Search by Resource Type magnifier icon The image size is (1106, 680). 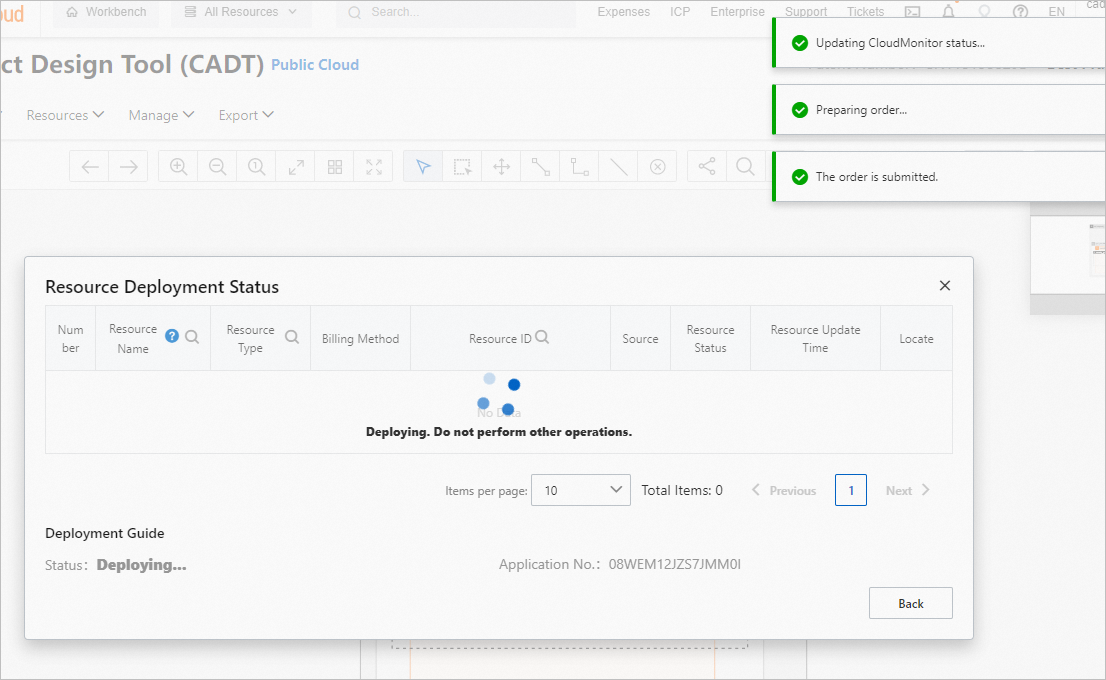click(292, 337)
